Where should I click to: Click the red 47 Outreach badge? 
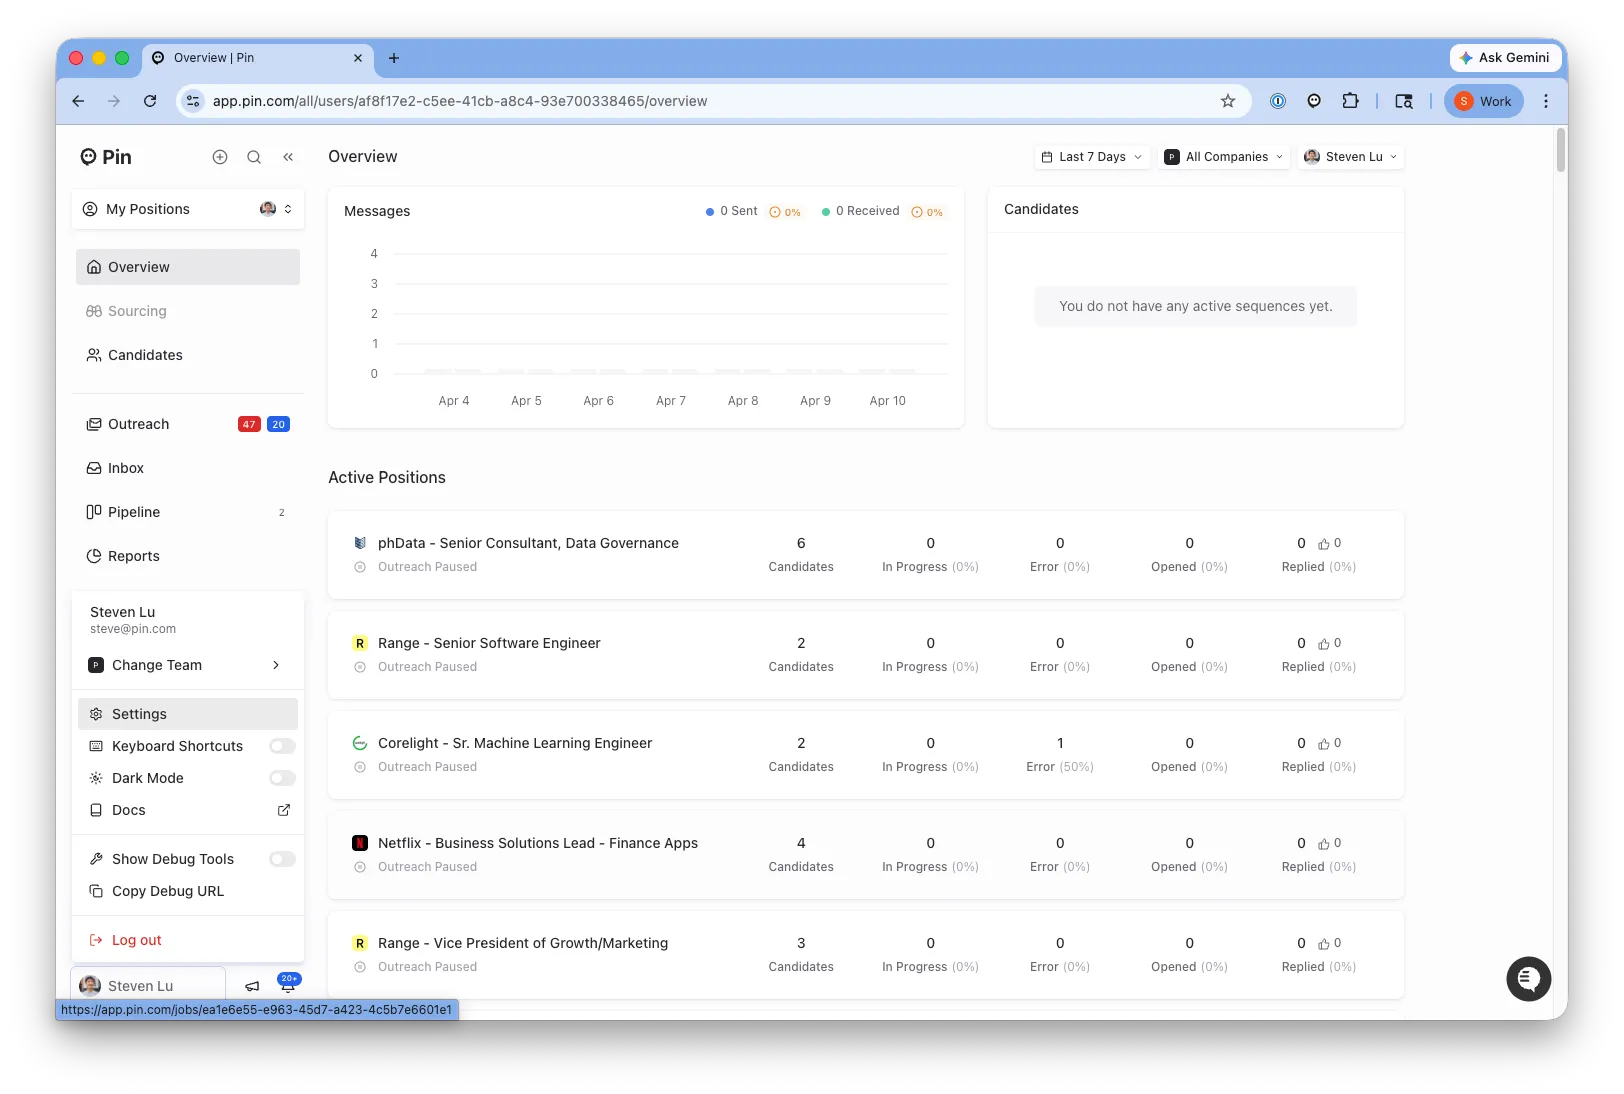(249, 424)
